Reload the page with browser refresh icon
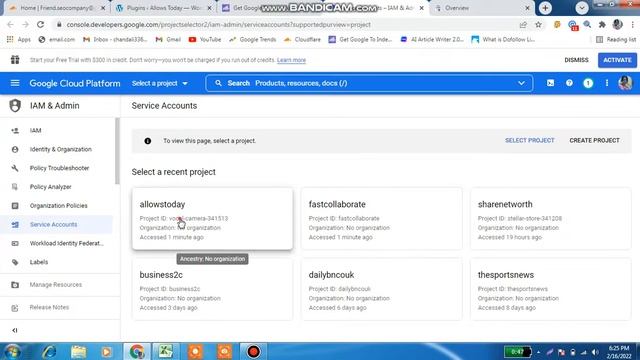Screen dimensions: 640x360 click(40, 24)
